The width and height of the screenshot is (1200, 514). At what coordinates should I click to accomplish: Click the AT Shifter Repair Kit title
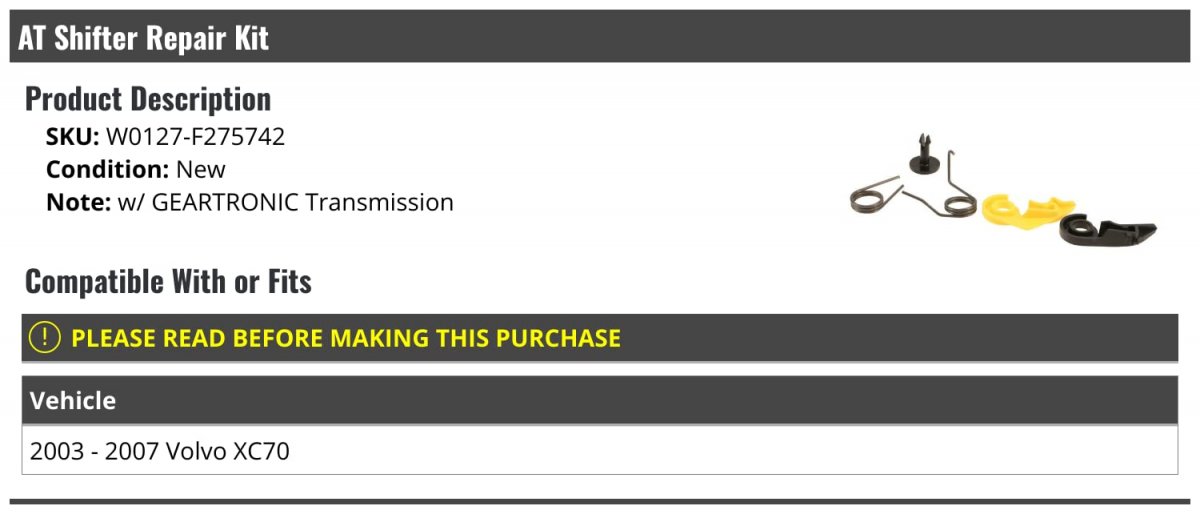[143, 38]
